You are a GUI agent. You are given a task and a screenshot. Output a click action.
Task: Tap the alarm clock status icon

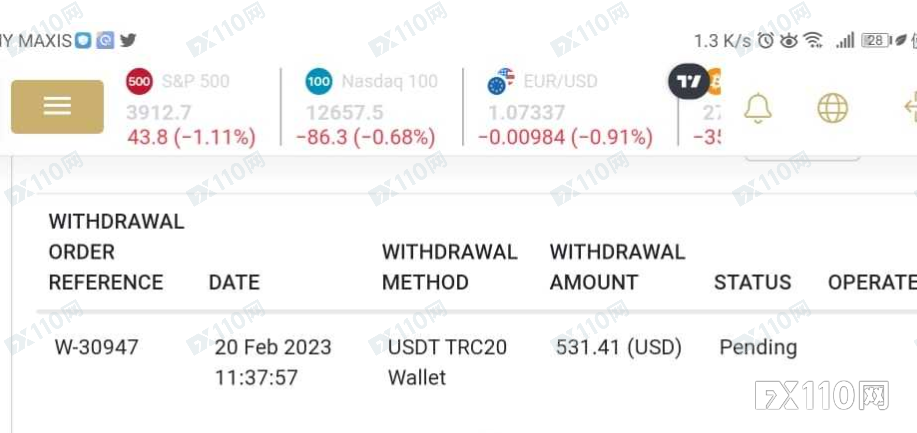tap(766, 40)
